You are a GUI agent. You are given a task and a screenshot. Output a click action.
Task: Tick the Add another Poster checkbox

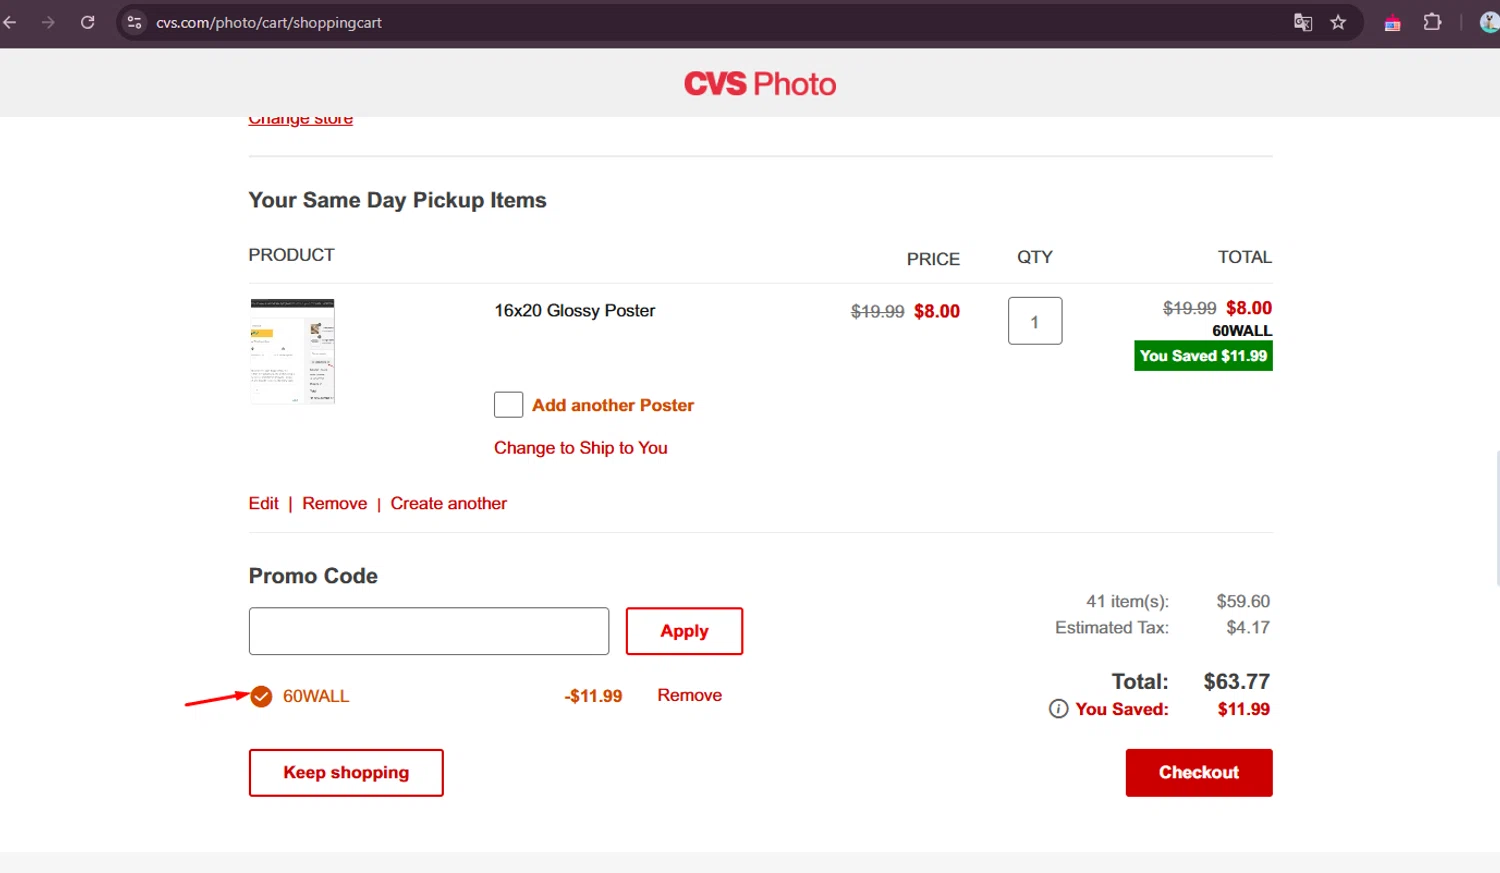(508, 405)
